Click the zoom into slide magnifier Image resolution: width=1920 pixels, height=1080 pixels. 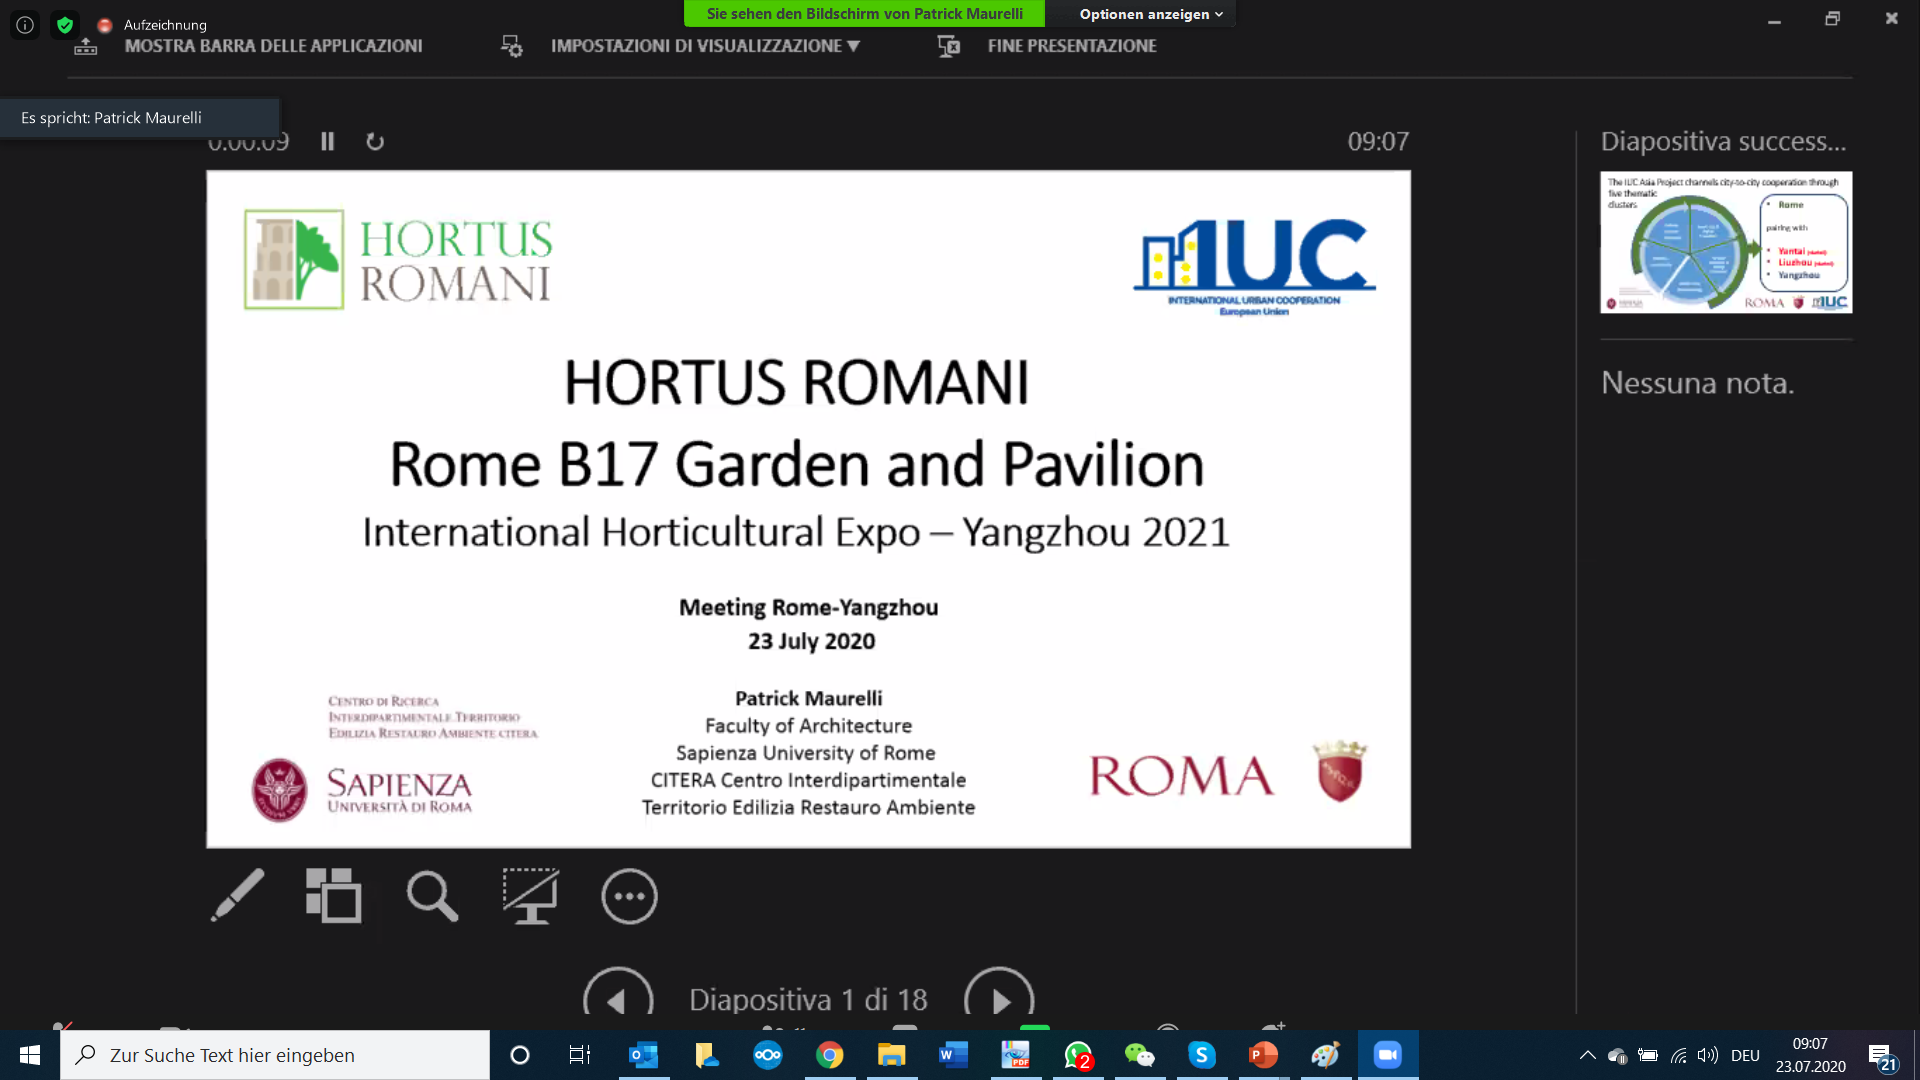pos(432,895)
